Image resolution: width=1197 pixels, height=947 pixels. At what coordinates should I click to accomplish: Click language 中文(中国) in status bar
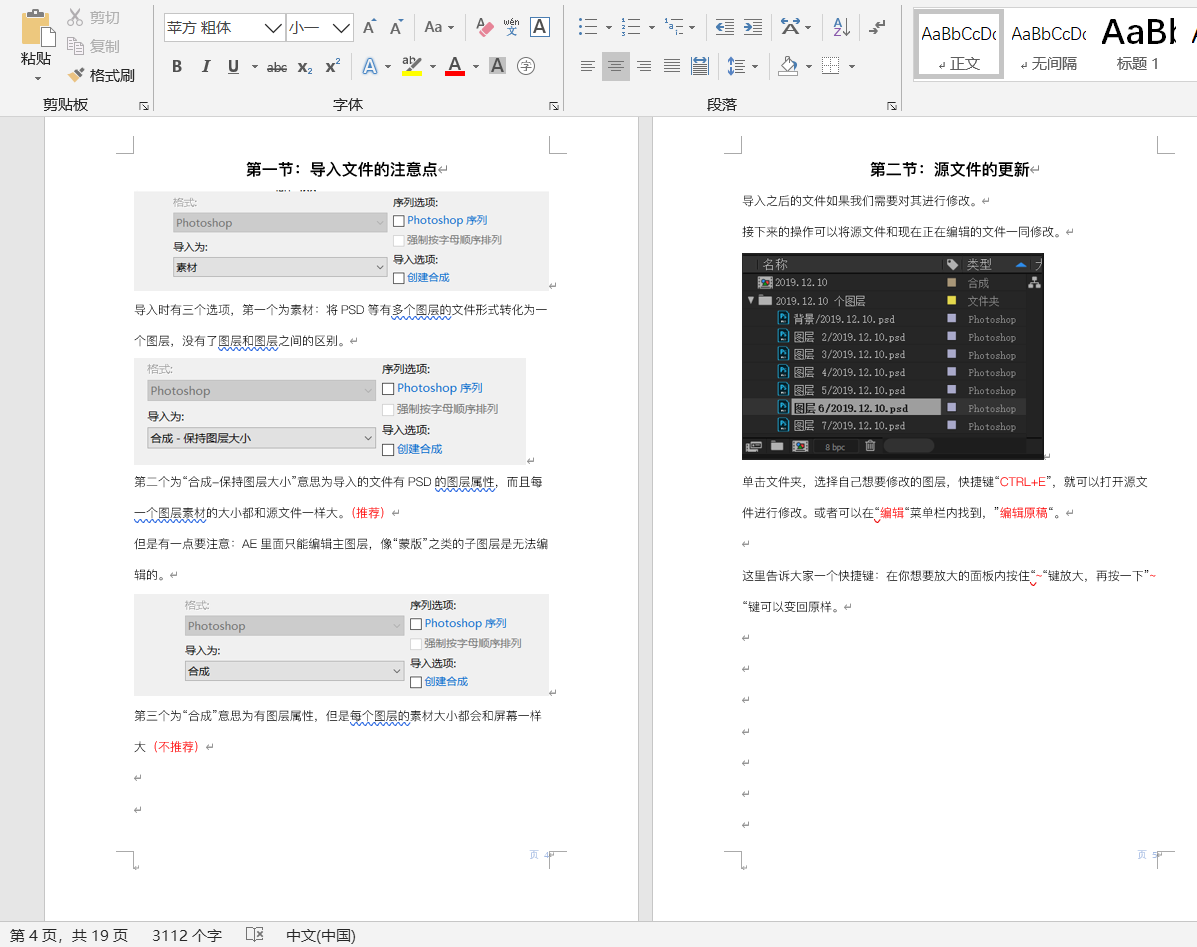(321, 936)
